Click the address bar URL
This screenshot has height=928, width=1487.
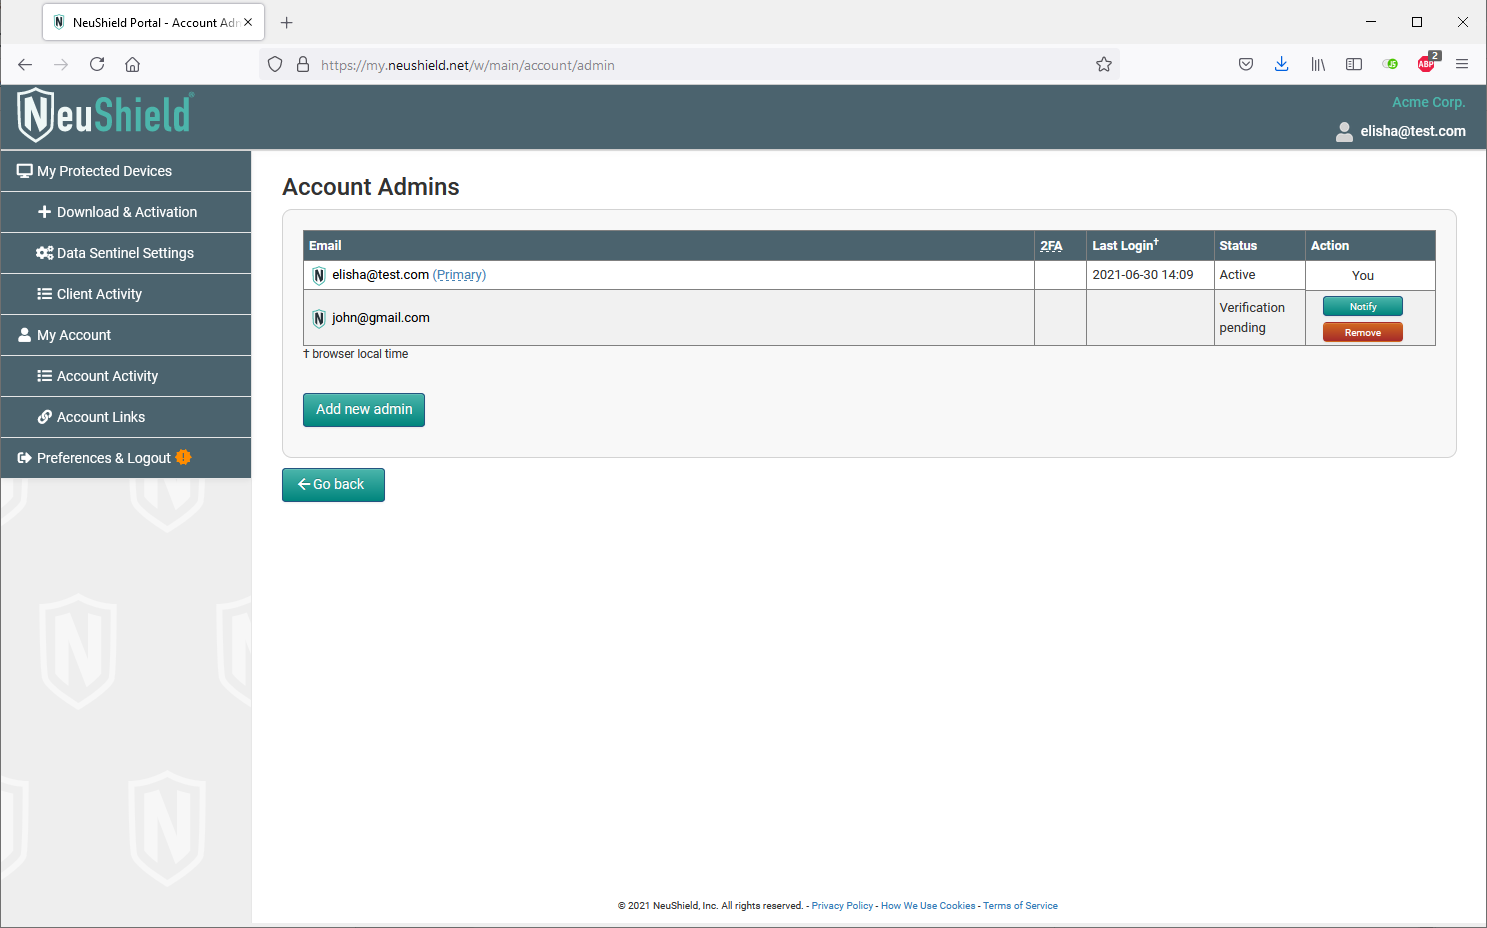468,65
